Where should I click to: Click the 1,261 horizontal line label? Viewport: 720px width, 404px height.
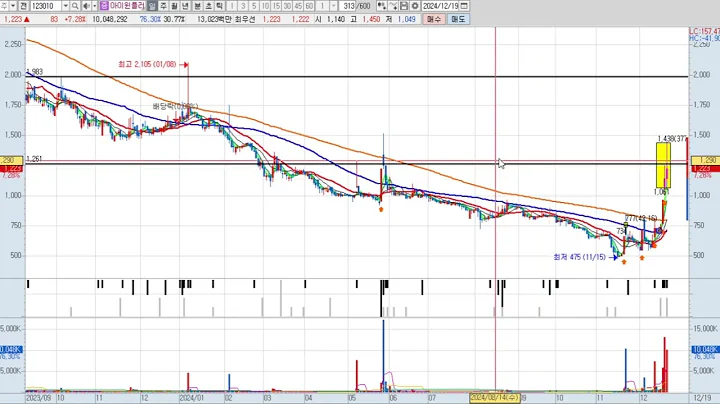(34, 159)
